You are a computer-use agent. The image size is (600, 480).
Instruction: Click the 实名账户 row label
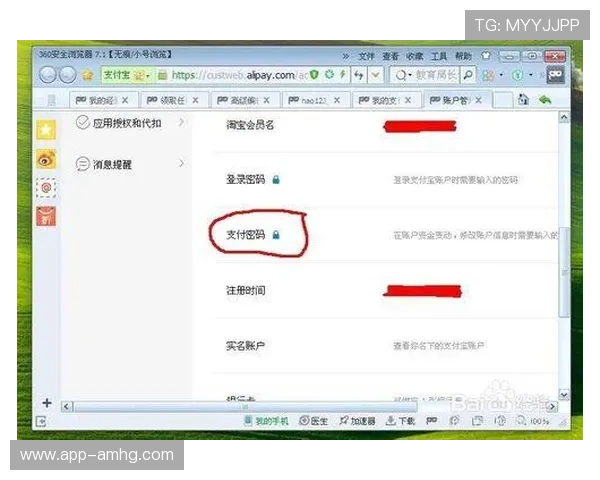[x=246, y=346]
